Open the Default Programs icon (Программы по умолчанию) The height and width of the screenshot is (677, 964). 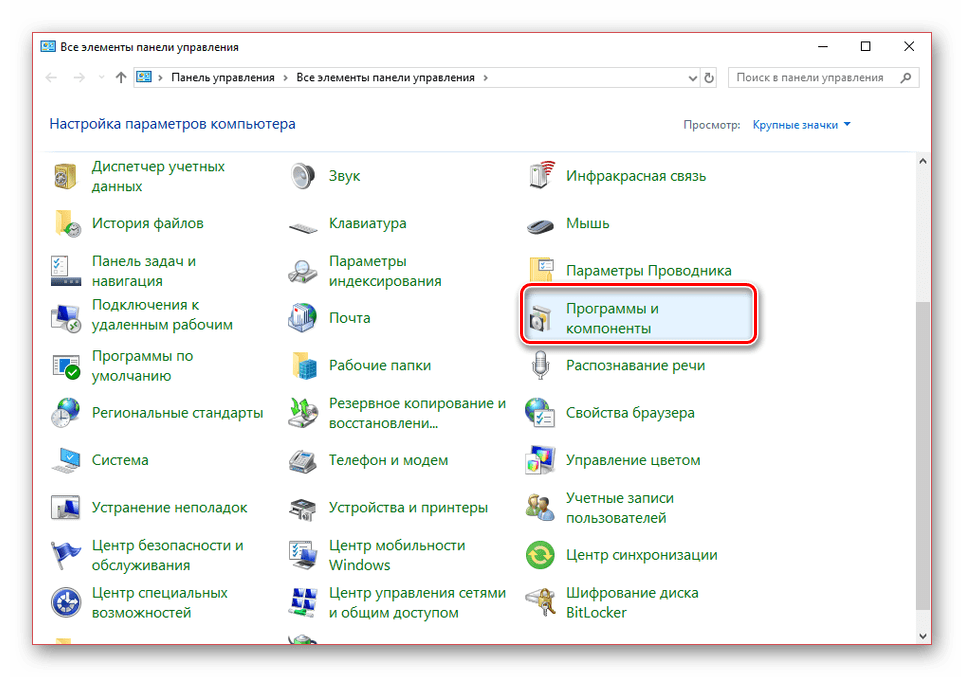coord(66,366)
